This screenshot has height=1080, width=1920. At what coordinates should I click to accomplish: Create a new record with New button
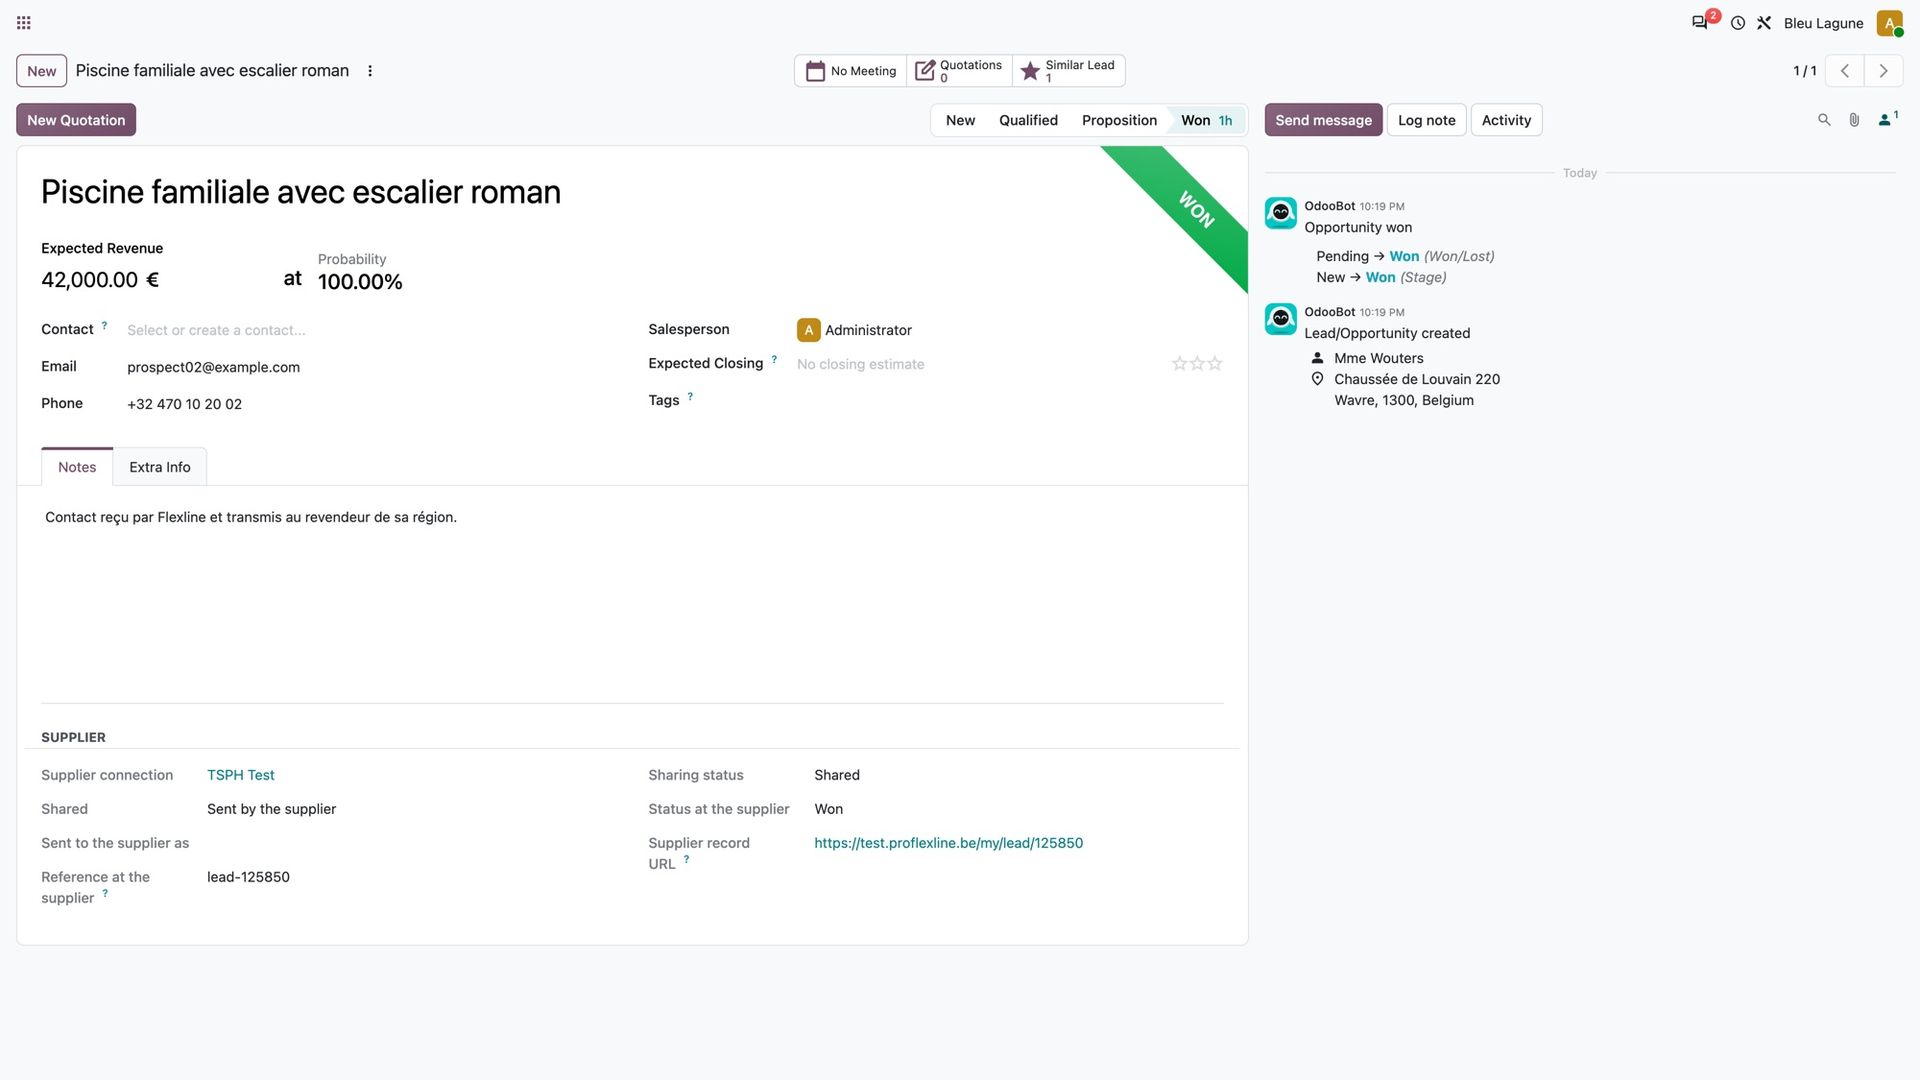pos(42,71)
